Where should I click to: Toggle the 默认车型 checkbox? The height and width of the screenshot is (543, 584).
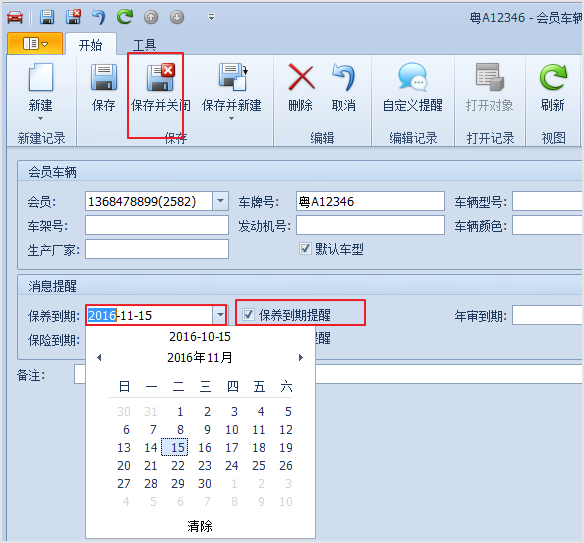click(305, 248)
